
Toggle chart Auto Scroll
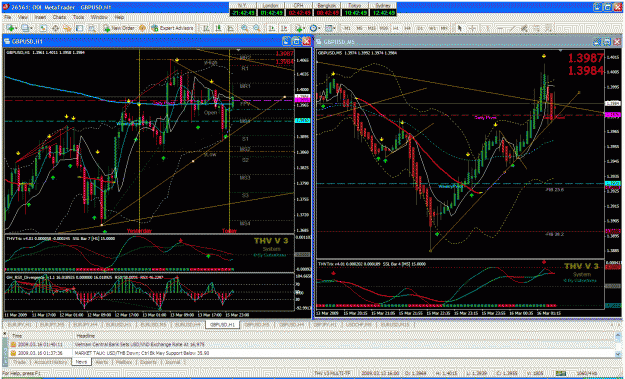coord(271,28)
